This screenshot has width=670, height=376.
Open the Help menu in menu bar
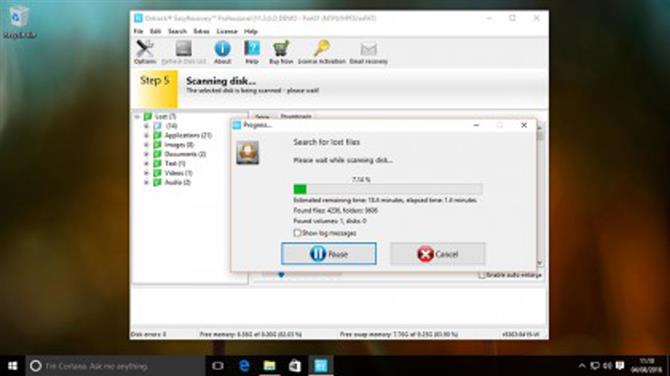(251, 31)
